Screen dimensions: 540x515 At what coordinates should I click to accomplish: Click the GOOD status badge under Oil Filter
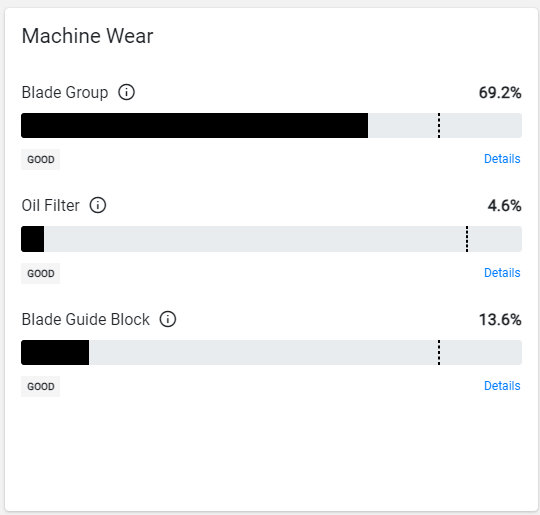pos(41,274)
